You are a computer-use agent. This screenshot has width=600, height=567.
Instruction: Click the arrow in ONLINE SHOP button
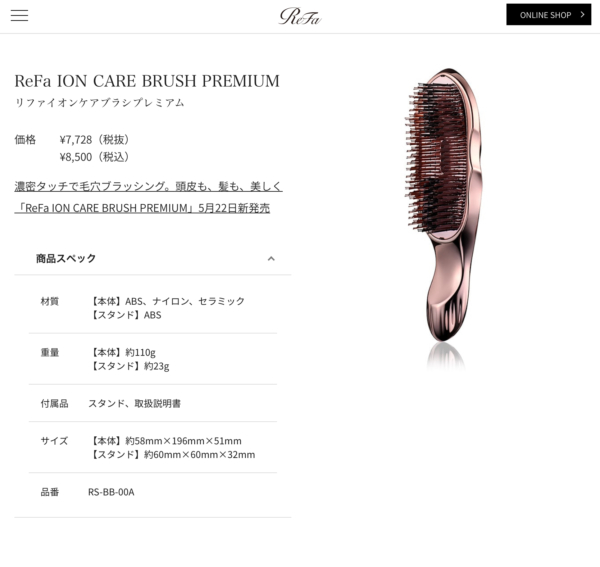(582, 15)
